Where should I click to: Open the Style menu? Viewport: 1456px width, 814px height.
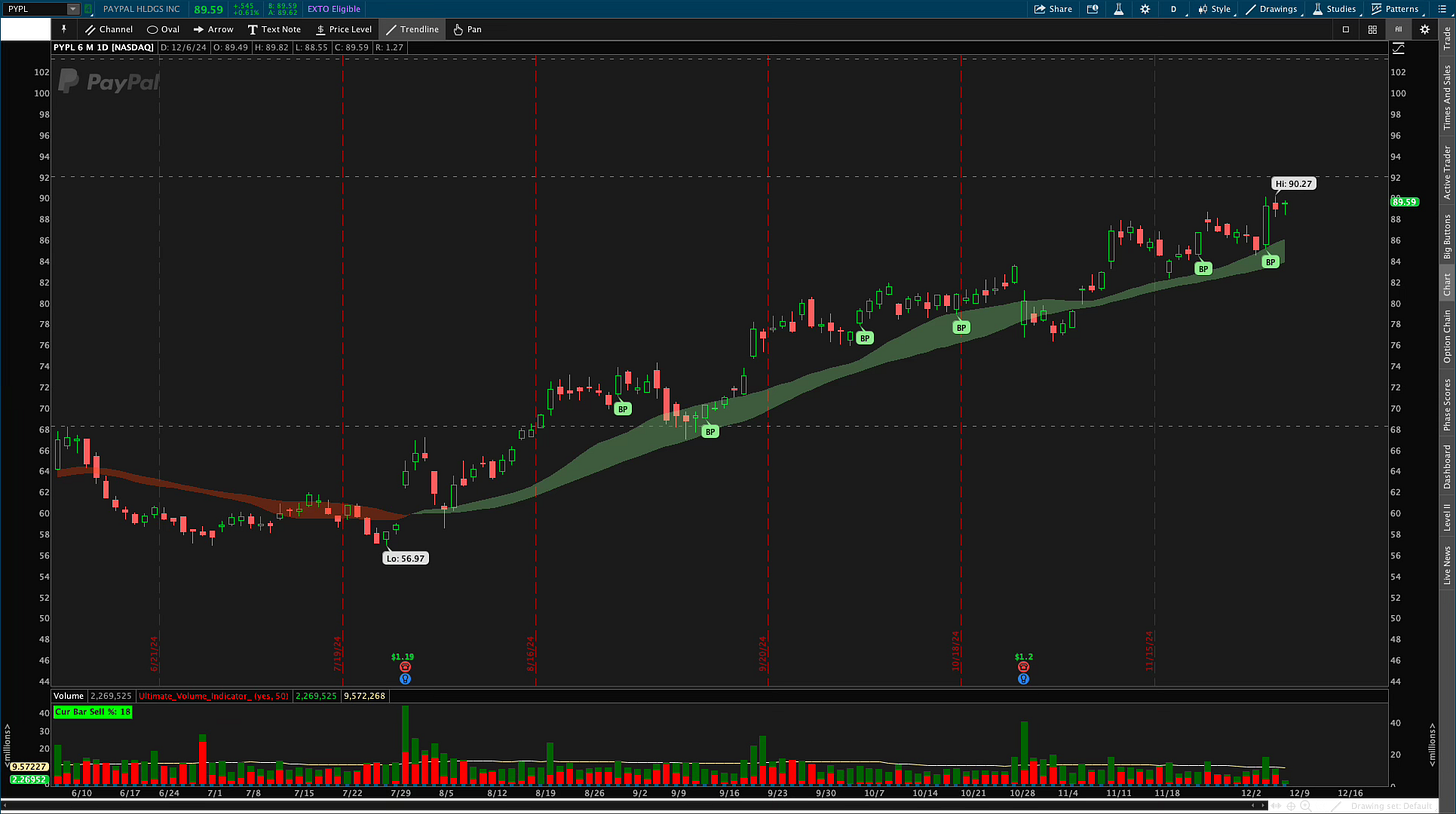pyautogui.click(x=1214, y=9)
